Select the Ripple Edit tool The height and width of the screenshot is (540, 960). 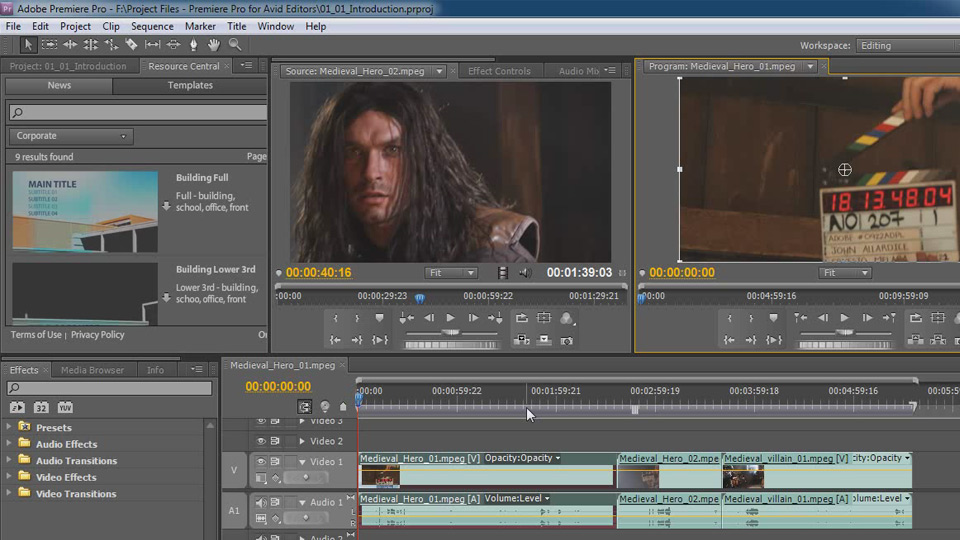pos(70,45)
